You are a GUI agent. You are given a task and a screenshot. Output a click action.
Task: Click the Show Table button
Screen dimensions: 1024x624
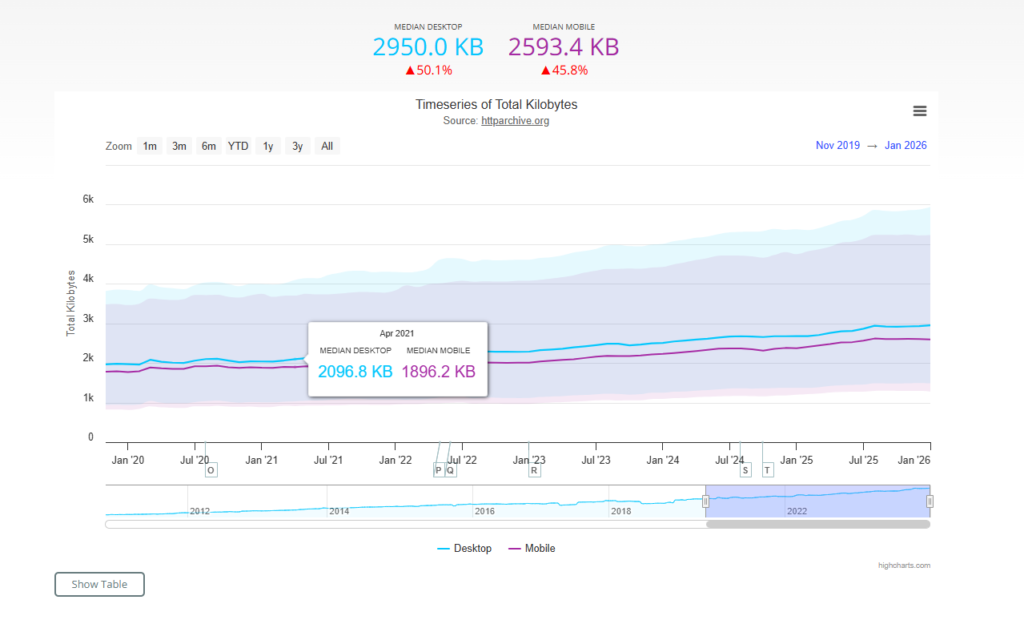pyautogui.click(x=99, y=584)
